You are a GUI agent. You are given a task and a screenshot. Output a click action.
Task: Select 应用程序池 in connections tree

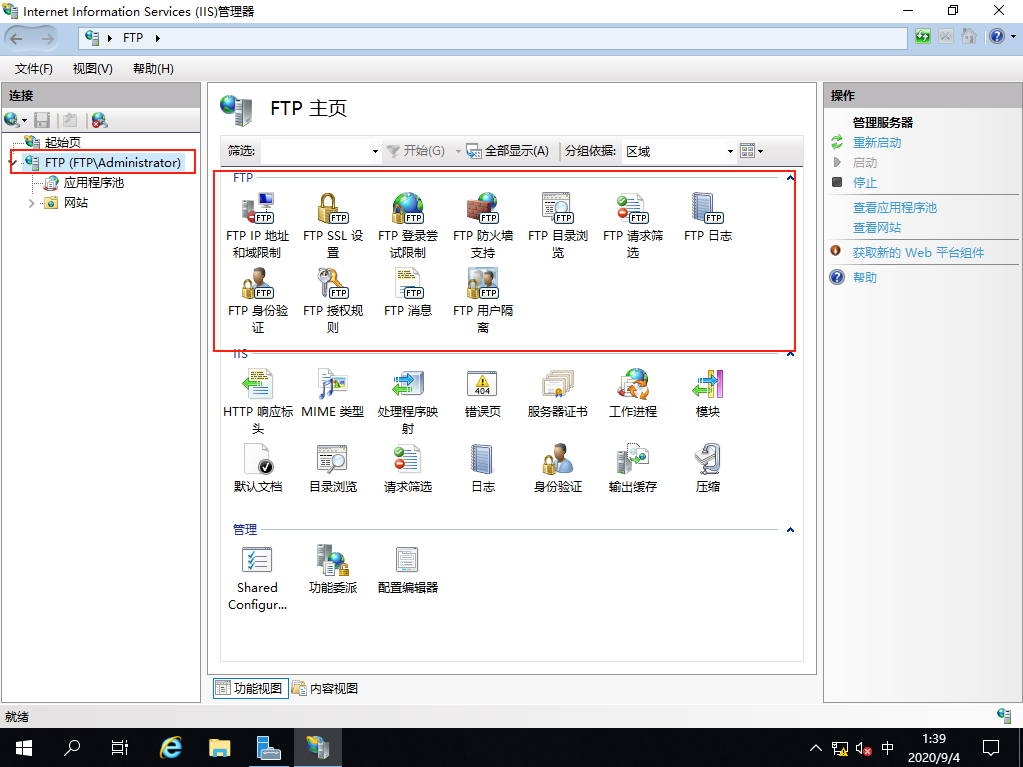93,183
